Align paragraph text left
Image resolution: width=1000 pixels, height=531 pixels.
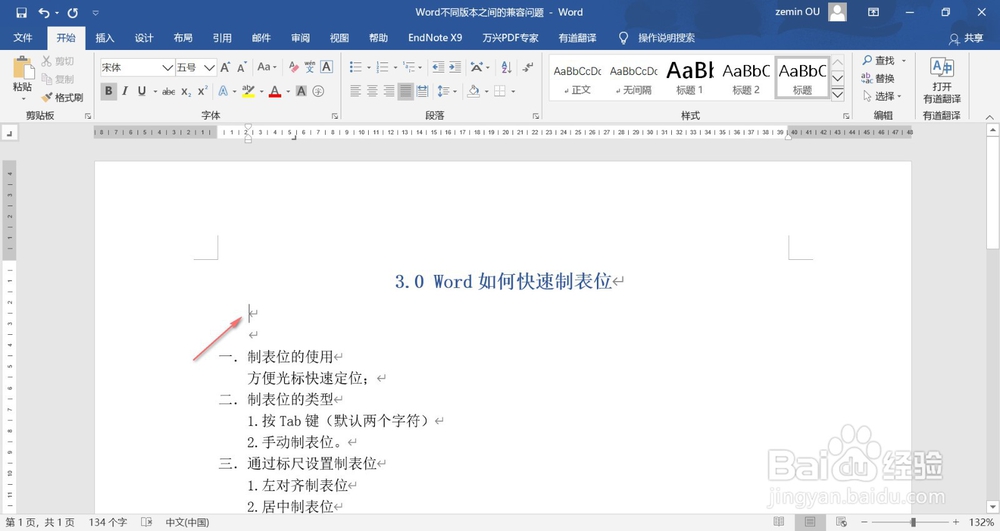(356, 91)
